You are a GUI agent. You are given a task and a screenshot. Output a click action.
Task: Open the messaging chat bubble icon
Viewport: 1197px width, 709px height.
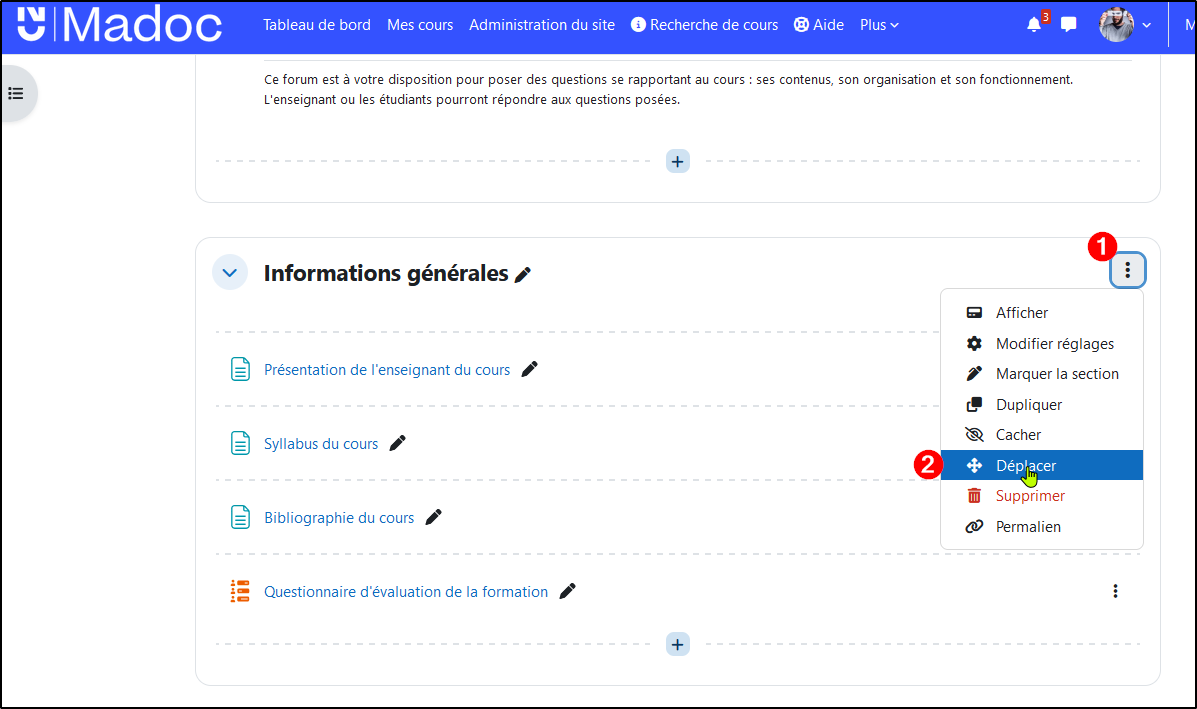click(1069, 25)
